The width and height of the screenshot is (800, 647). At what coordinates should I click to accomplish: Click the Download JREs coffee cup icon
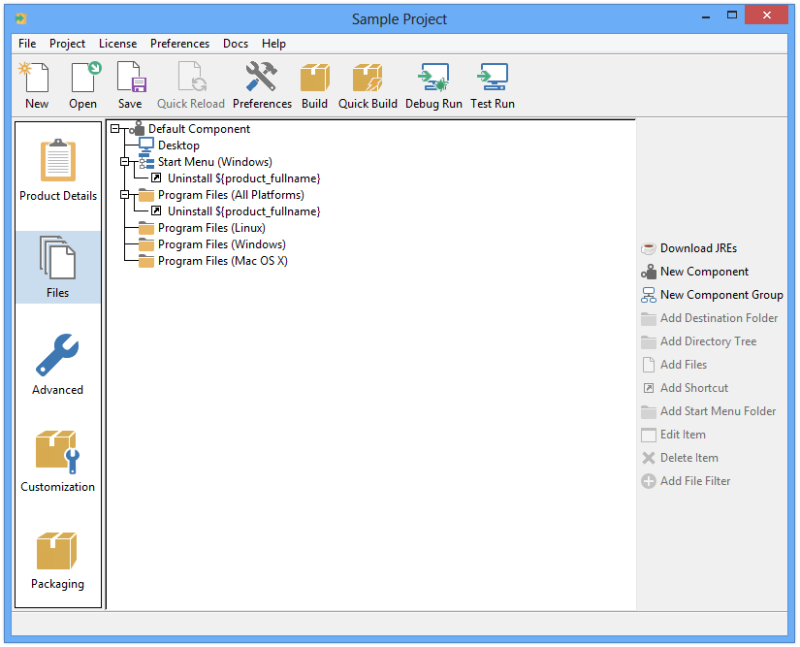(648, 248)
